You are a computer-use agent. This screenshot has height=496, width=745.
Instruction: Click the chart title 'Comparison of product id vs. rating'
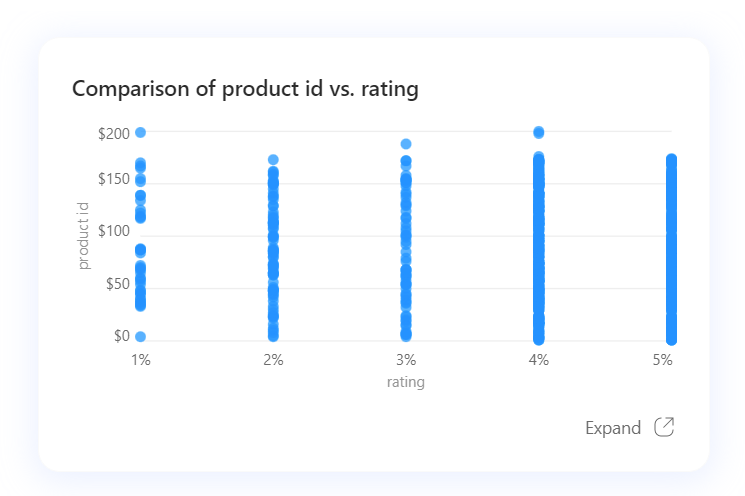tap(245, 89)
